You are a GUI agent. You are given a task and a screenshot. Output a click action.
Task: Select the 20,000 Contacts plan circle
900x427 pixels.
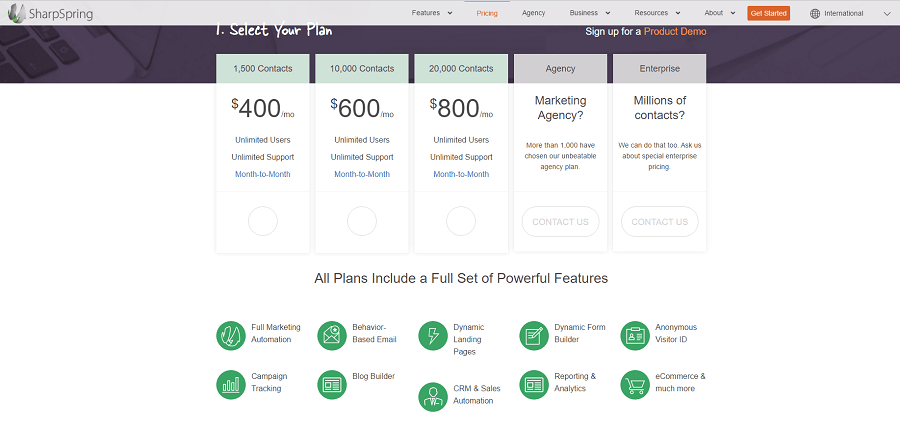point(461,221)
